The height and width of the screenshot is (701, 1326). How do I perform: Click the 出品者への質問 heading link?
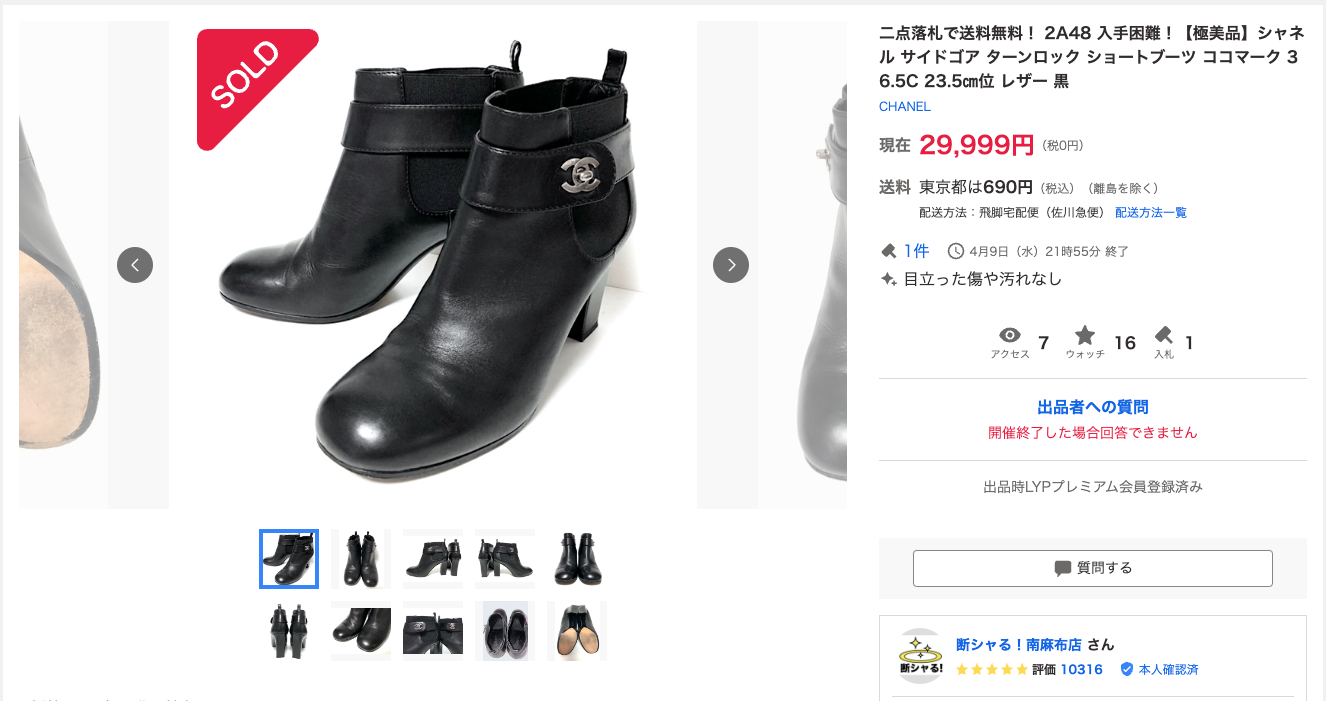pyautogui.click(x=1093, y=407)
